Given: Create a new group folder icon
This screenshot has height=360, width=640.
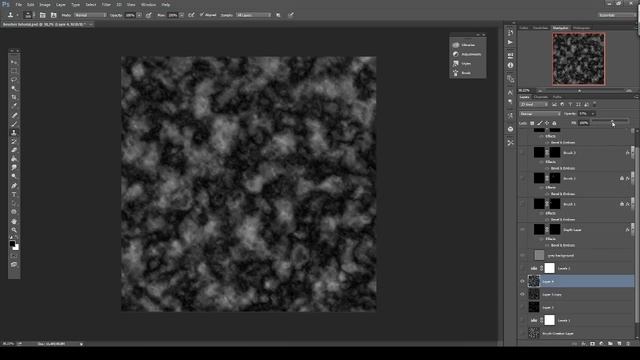Looking at the screenshot, I should pos(610,344).
